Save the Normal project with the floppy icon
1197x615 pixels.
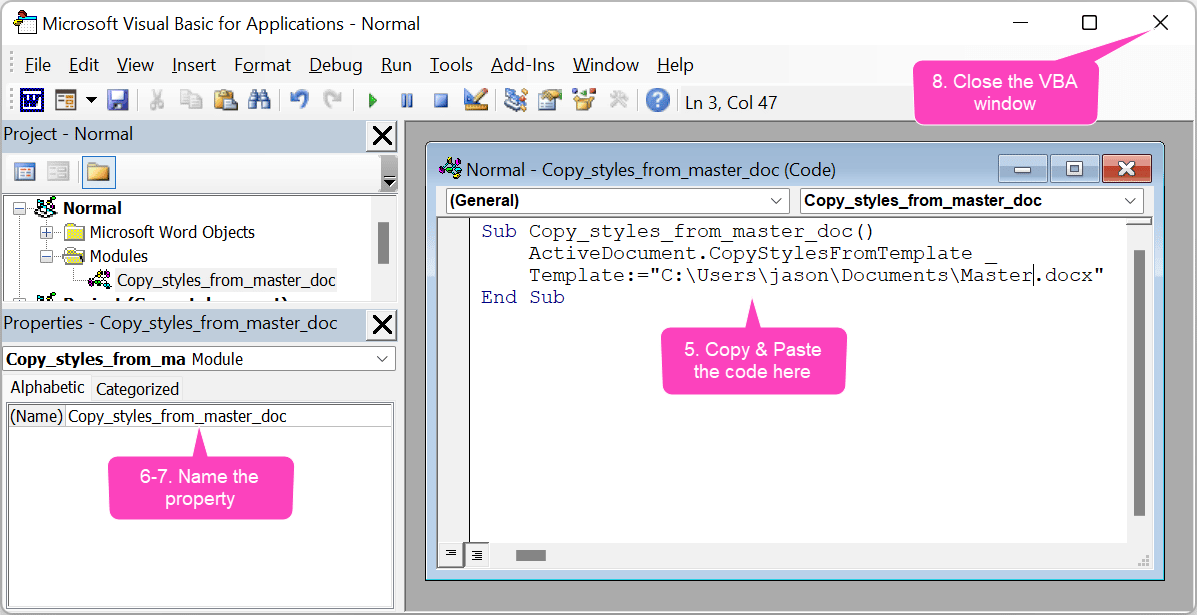[x=117, y=100]
